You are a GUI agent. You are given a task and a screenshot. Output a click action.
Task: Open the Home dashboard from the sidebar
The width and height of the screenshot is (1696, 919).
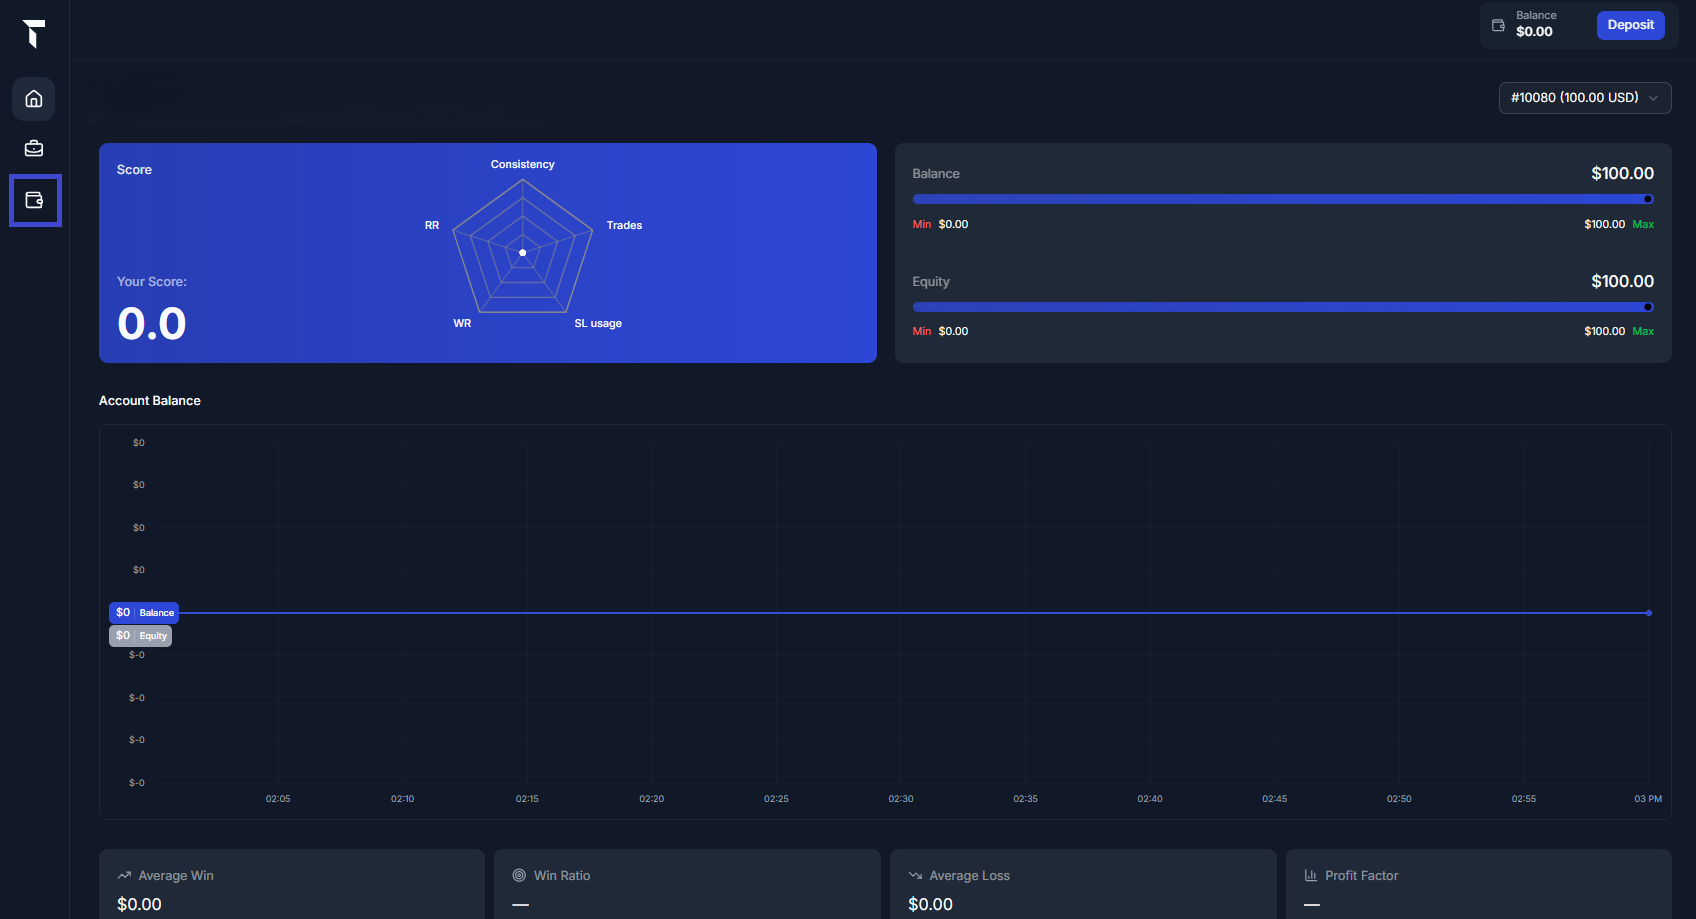tap(34, 99)
